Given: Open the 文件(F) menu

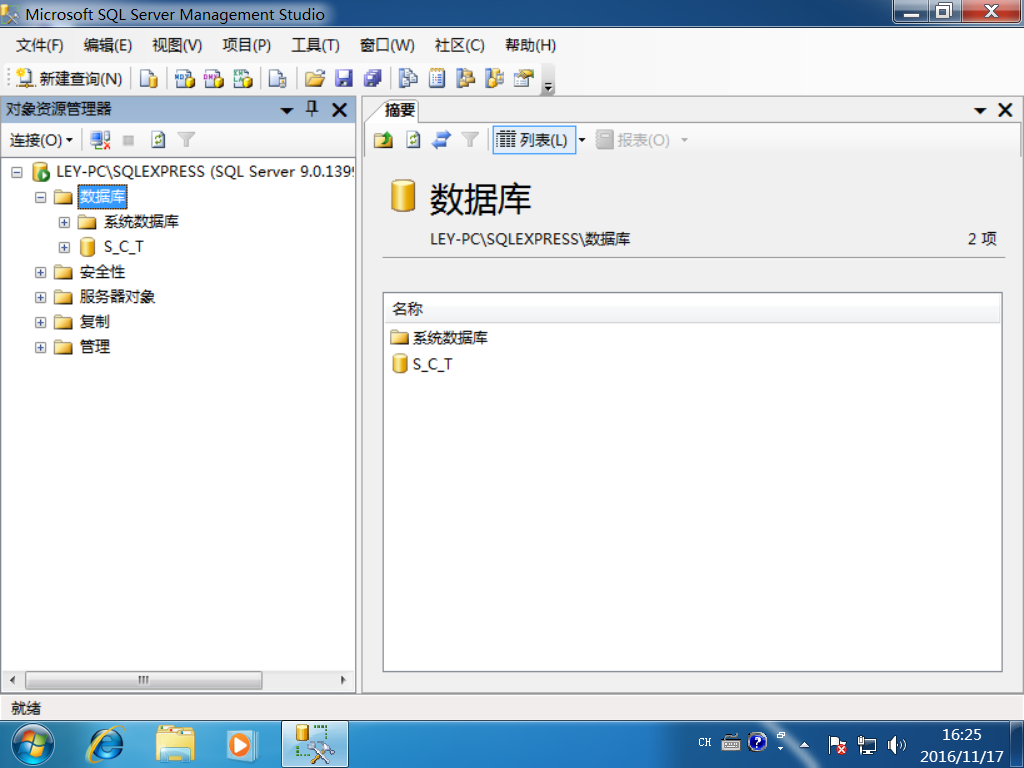Looking at the screenshot, I should click(x=40, y=45).
